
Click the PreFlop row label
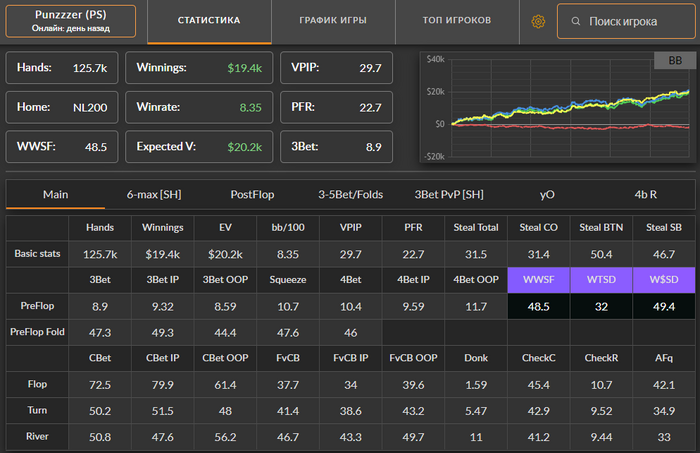37,306
